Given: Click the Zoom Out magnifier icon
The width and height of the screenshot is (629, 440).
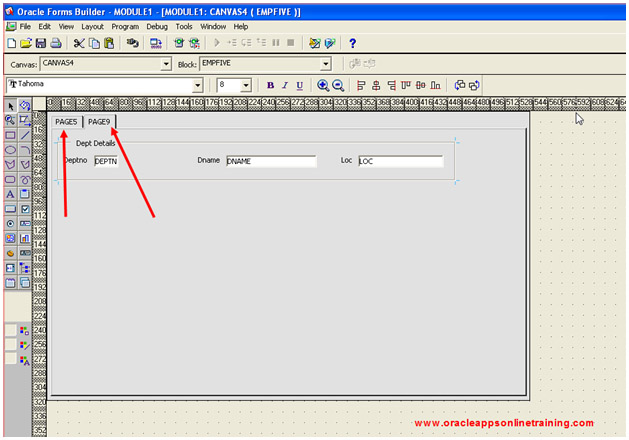Looking at the screenshot, I should 338,85.
